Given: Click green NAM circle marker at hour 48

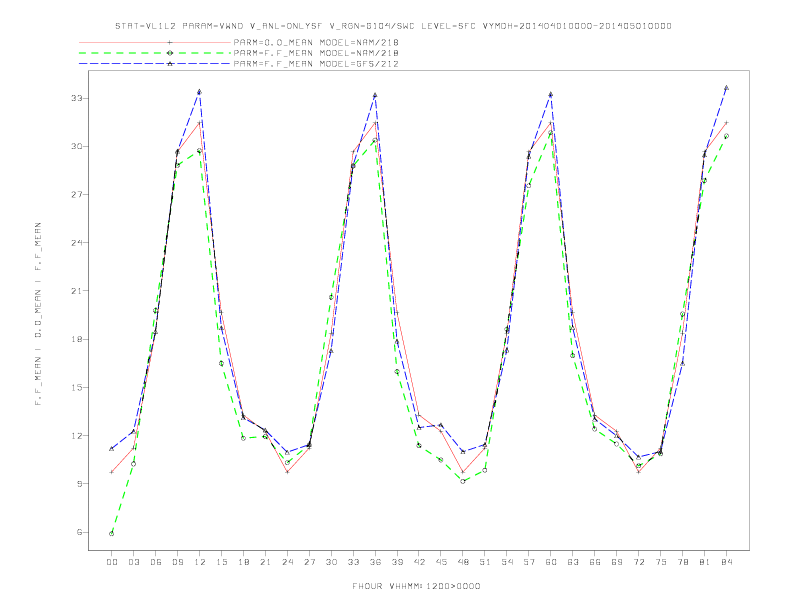Looking at the screenshot, I should [x=463, y=481].
